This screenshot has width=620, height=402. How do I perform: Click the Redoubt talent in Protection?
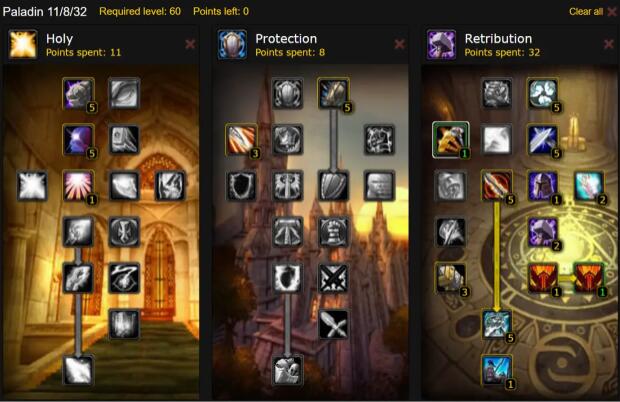[333, 94]
